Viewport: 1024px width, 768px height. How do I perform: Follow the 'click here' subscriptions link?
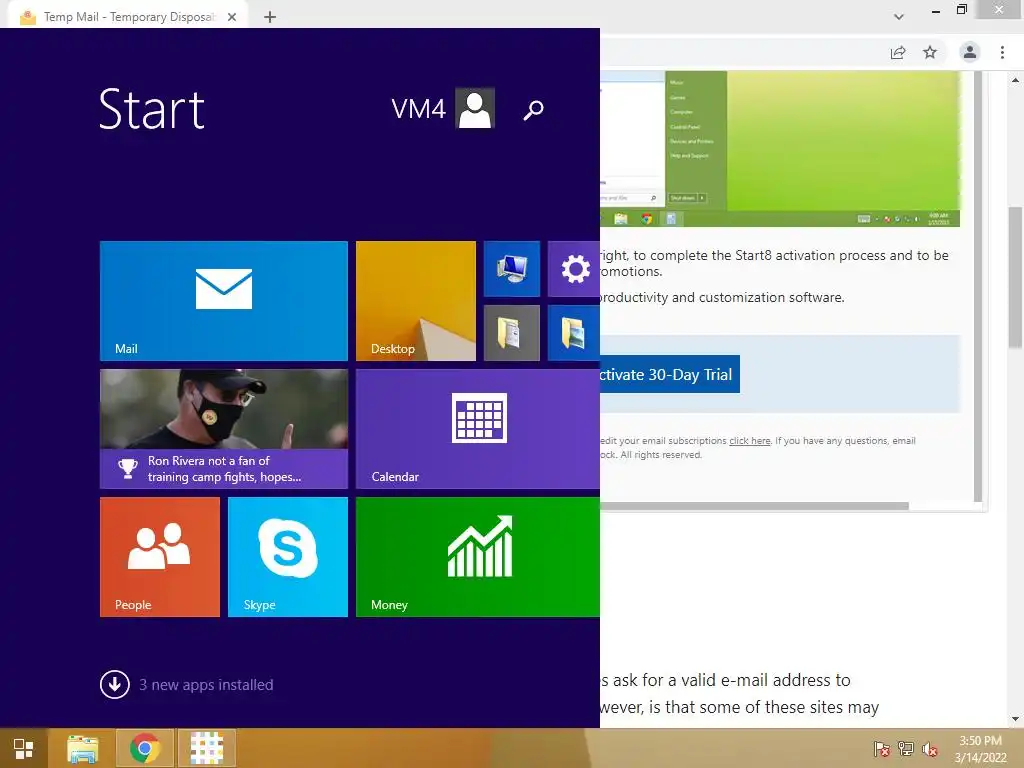tap(750, 441)
